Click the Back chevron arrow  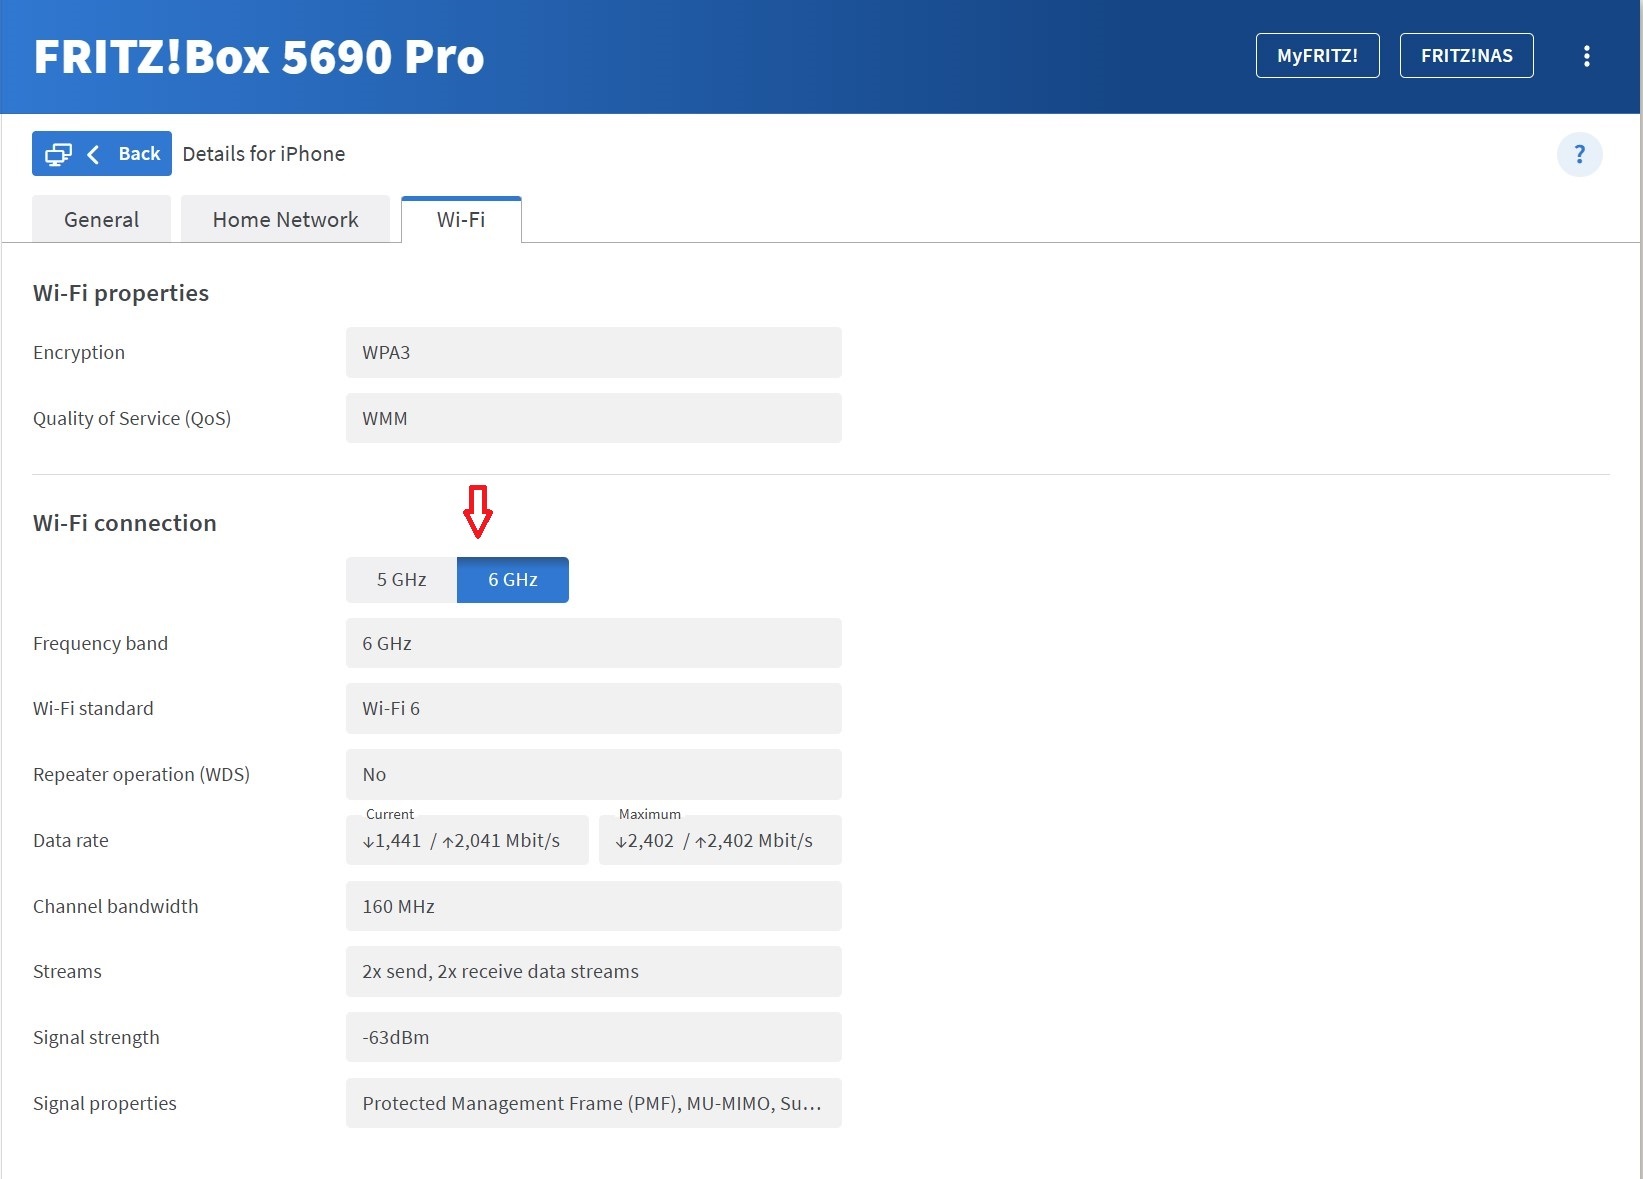tap(94, 154)
